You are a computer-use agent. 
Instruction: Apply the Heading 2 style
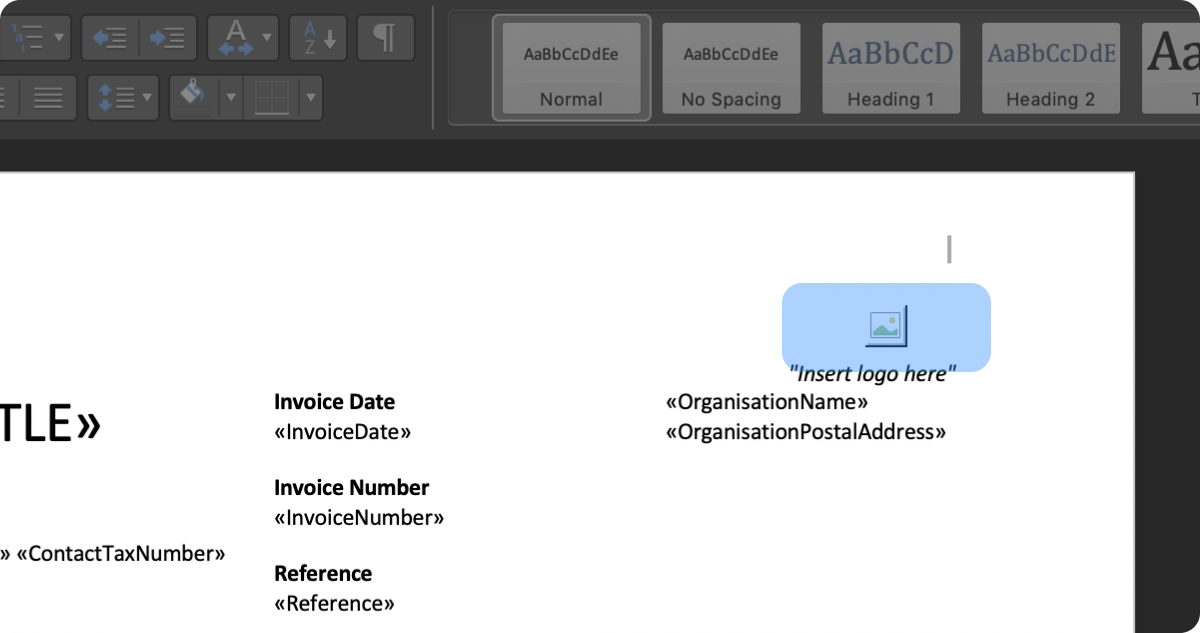click(1051, 69)
